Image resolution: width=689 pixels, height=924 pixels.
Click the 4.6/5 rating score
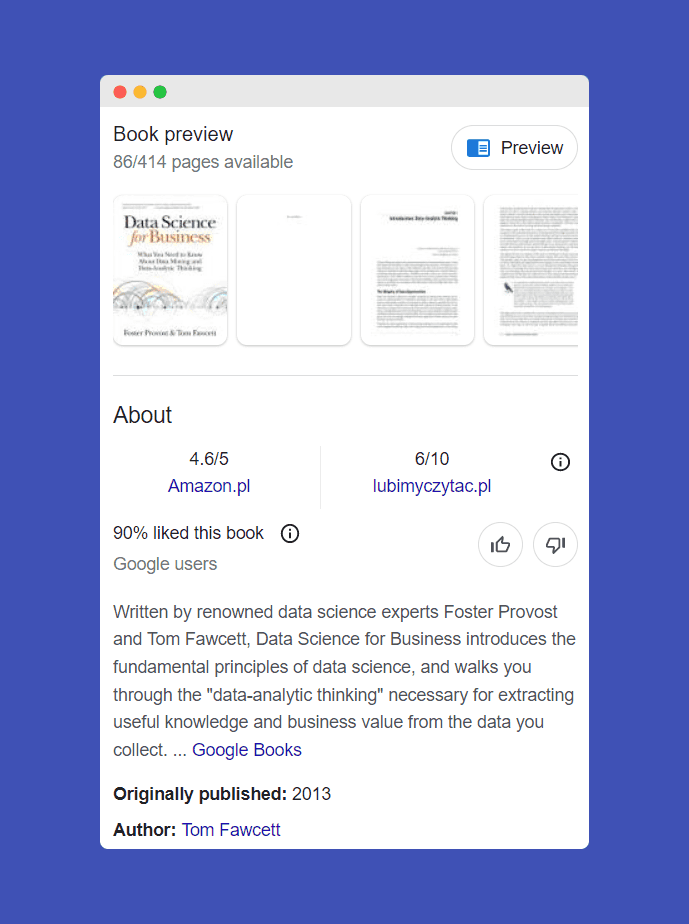209,459
